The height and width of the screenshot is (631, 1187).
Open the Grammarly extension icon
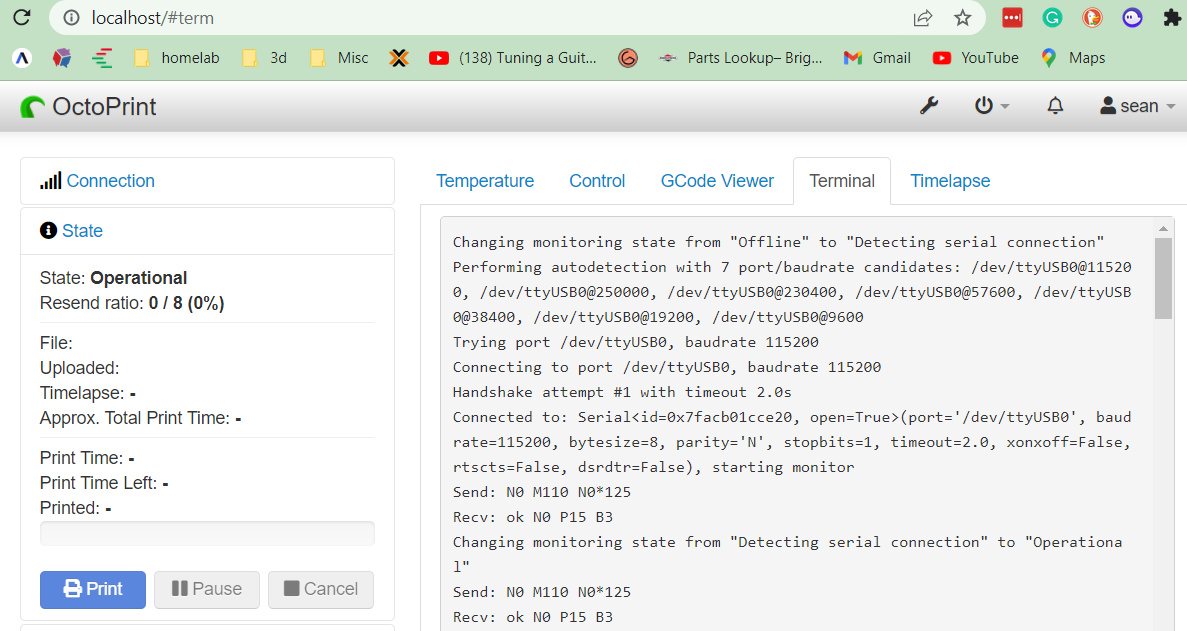1052,17
